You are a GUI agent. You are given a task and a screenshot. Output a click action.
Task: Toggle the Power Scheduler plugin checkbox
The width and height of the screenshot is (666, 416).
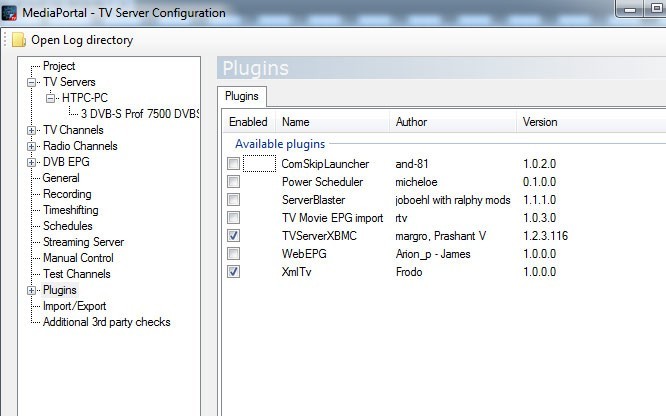pyautogui.click(x=233, y=182)
